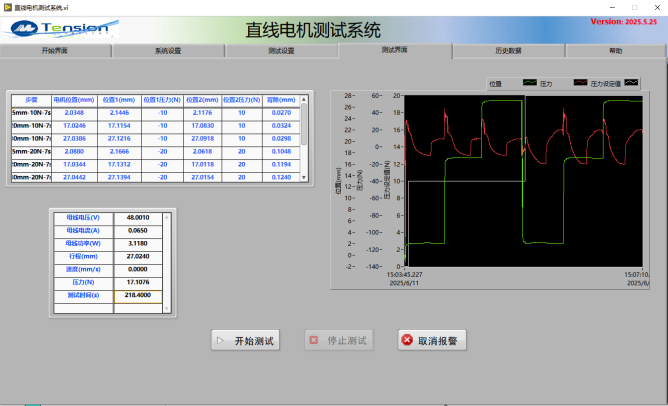Open the 历史数据 tab
The width and height of the screenshot is (668, 406).
click(508, 50)
